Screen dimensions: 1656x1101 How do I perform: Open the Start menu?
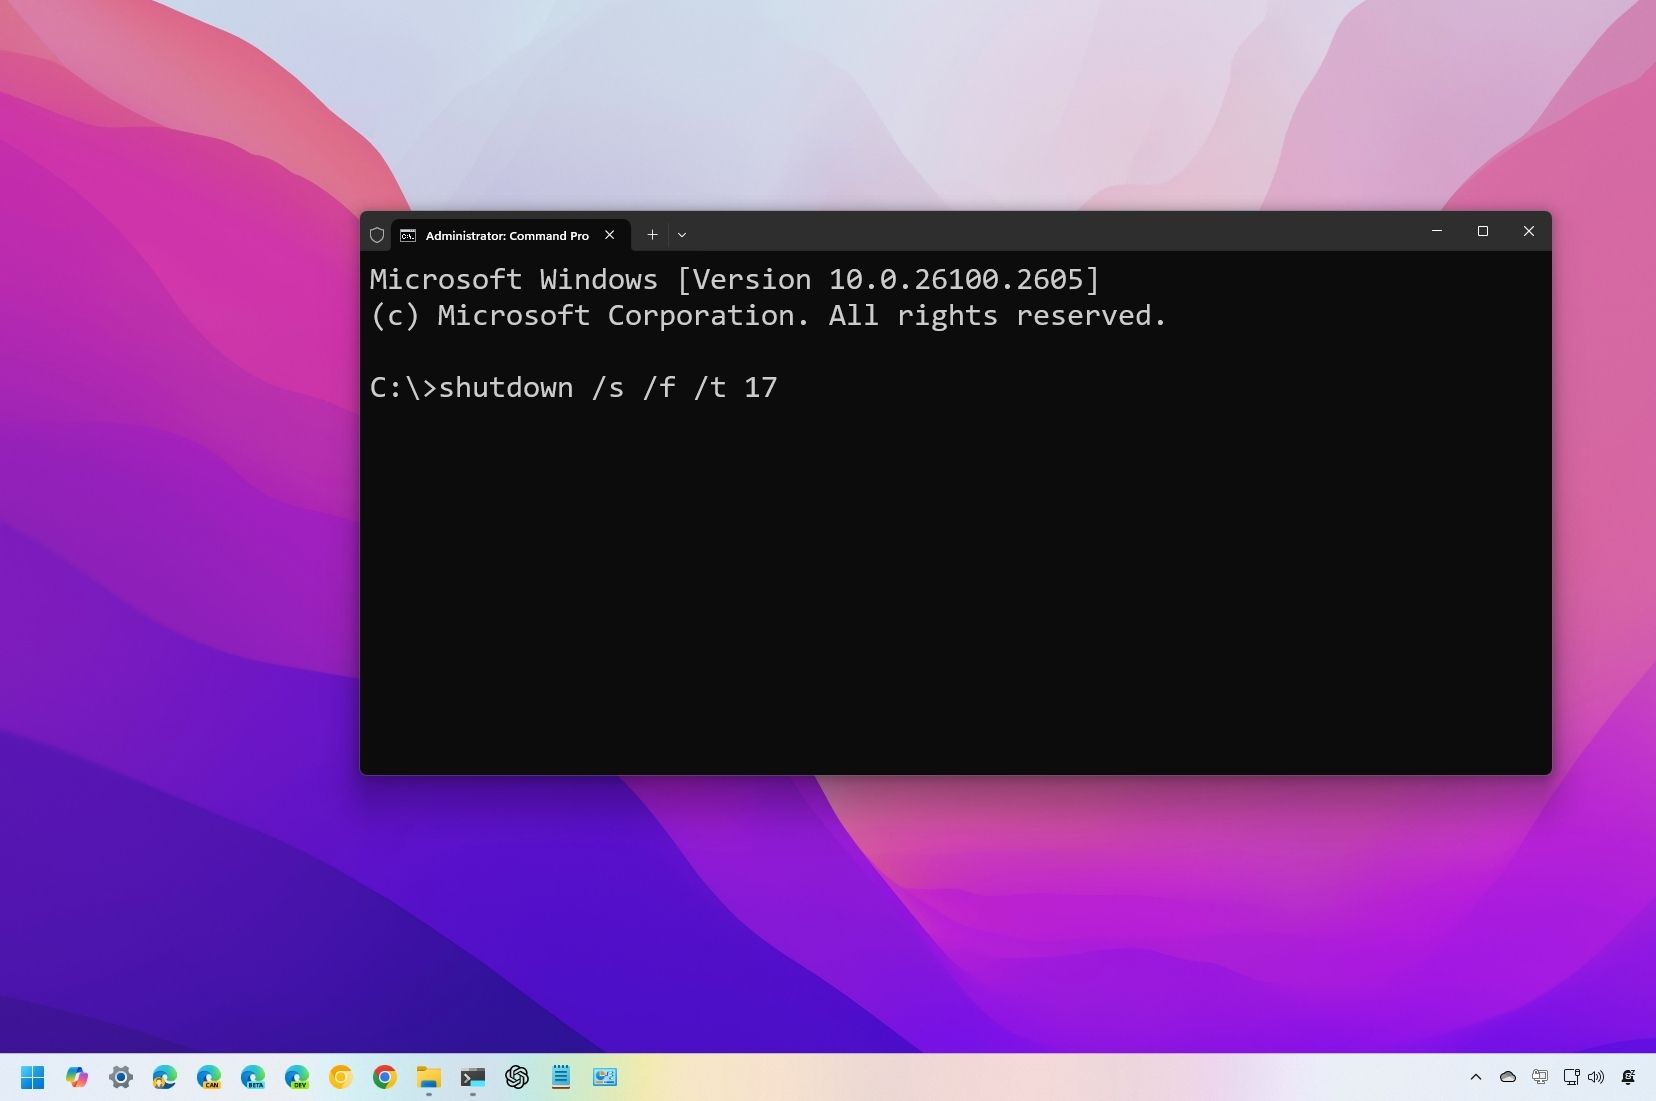click(x=31, y=1077)
